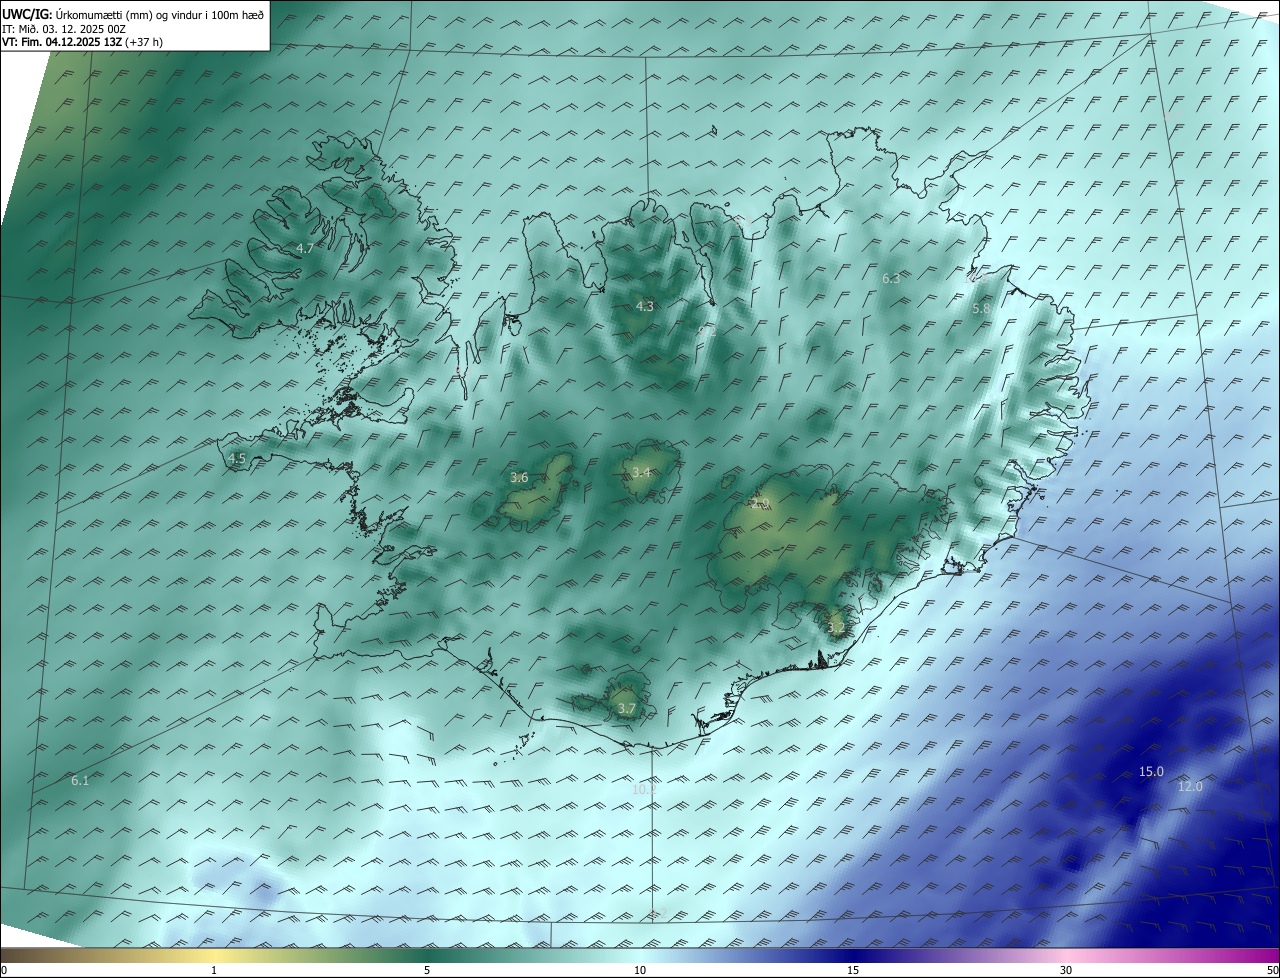
Task: Click the 2.9 value on the large glacier
Action: (760, 503)
